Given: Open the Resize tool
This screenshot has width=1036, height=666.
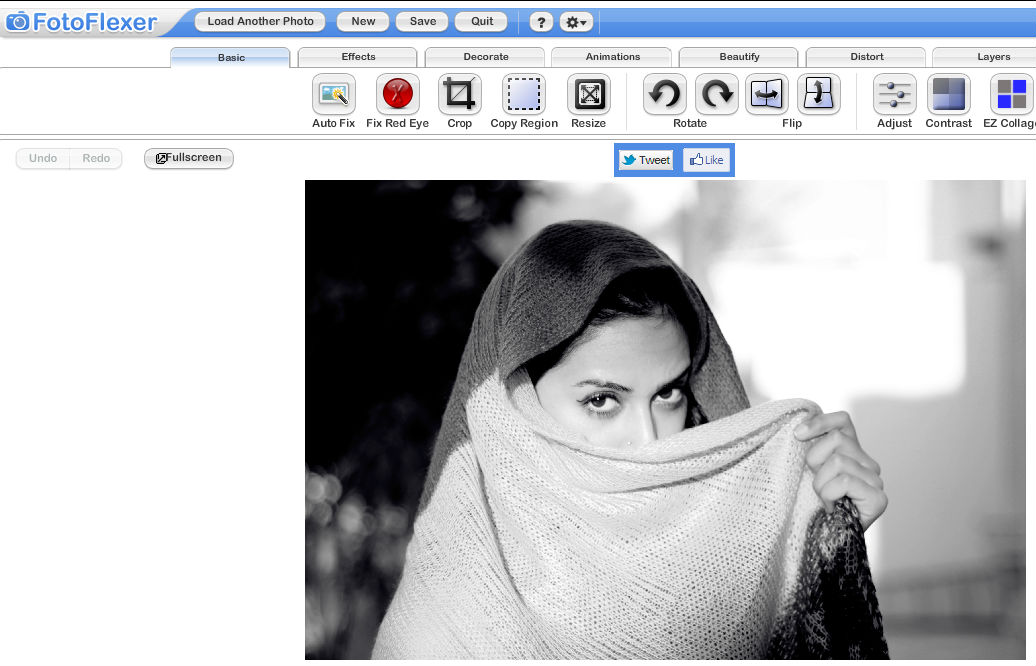Looking at the screenshot, I should pos(588,94).
